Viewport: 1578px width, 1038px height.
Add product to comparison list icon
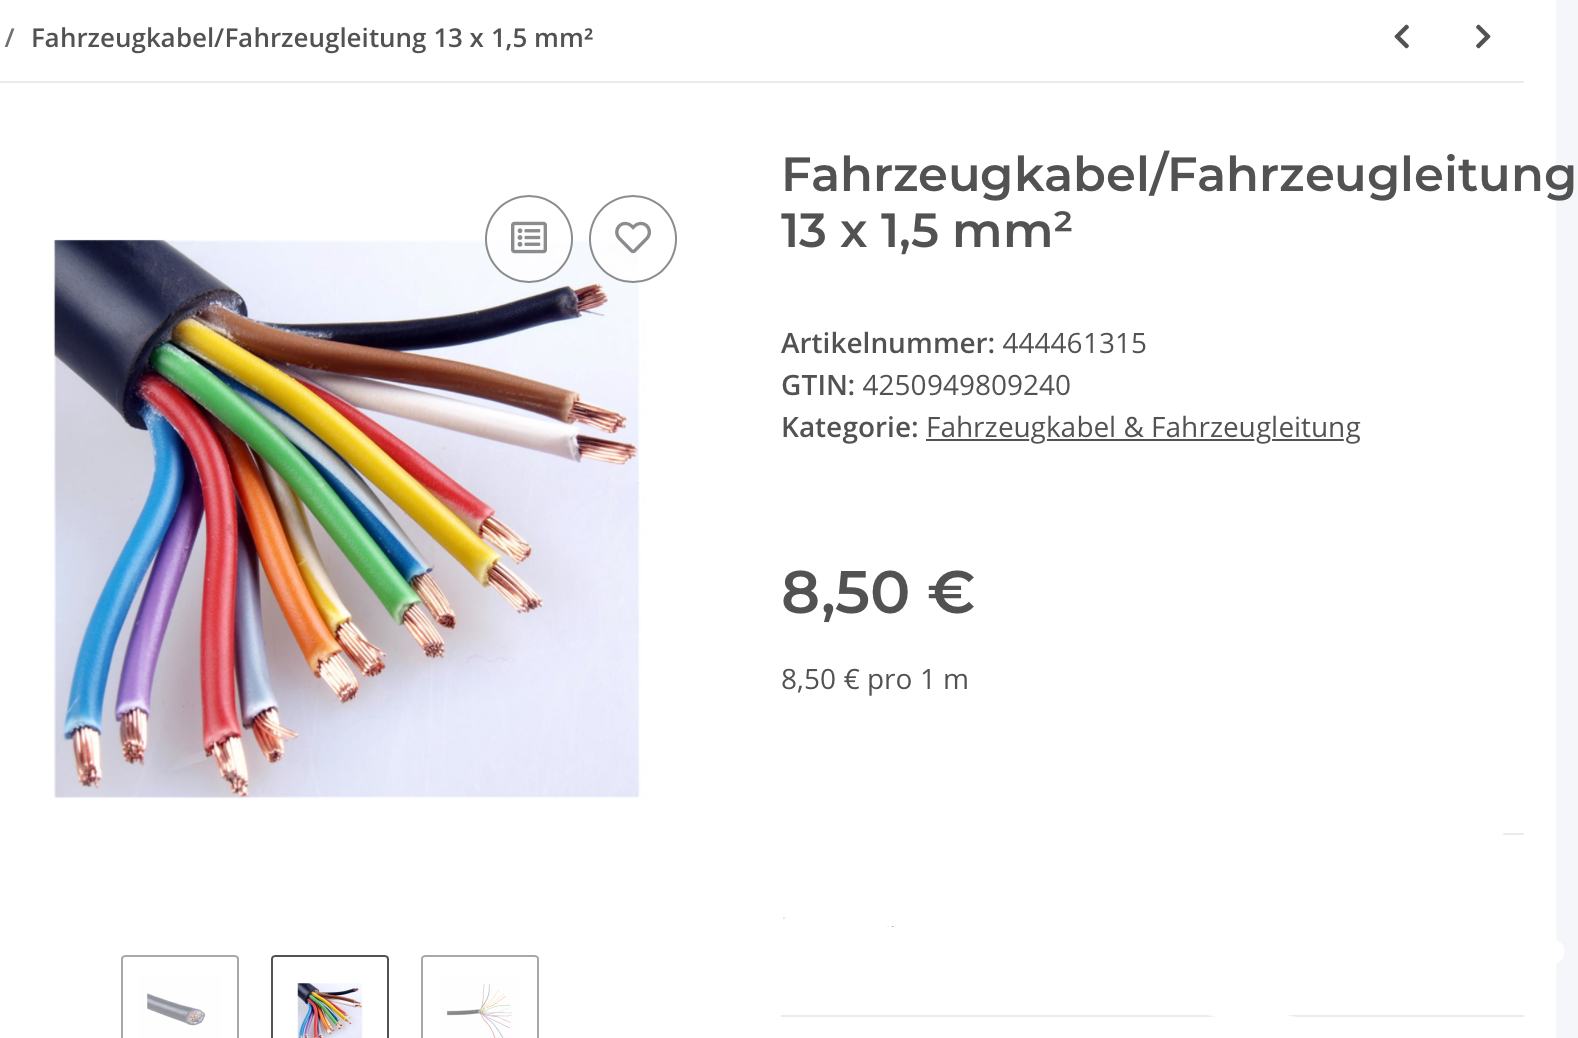coord(529,238)
